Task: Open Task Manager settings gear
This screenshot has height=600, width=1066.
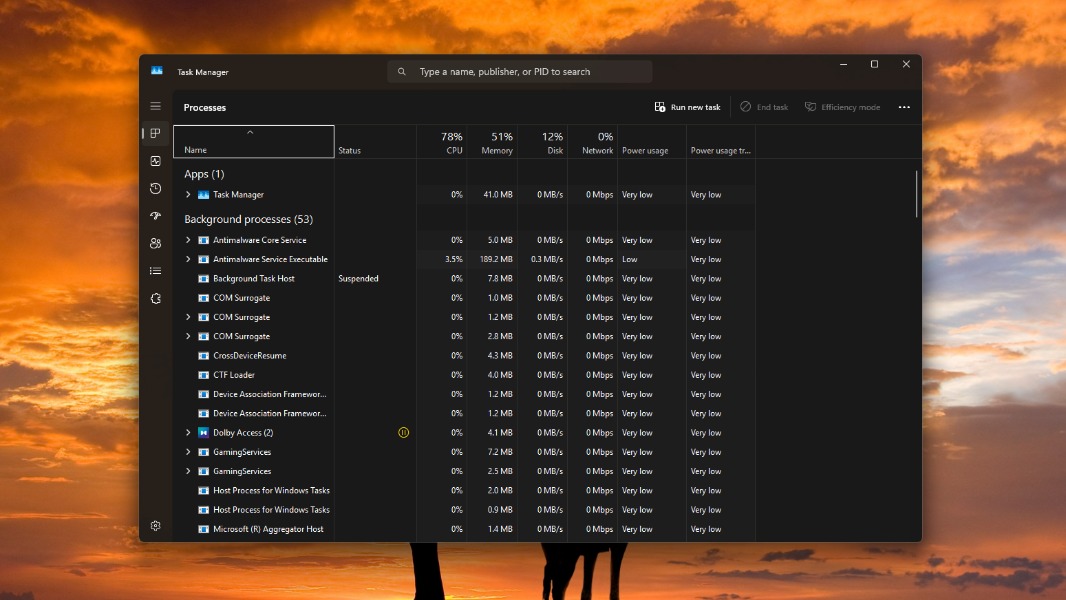Action: [x=155, y=526]
